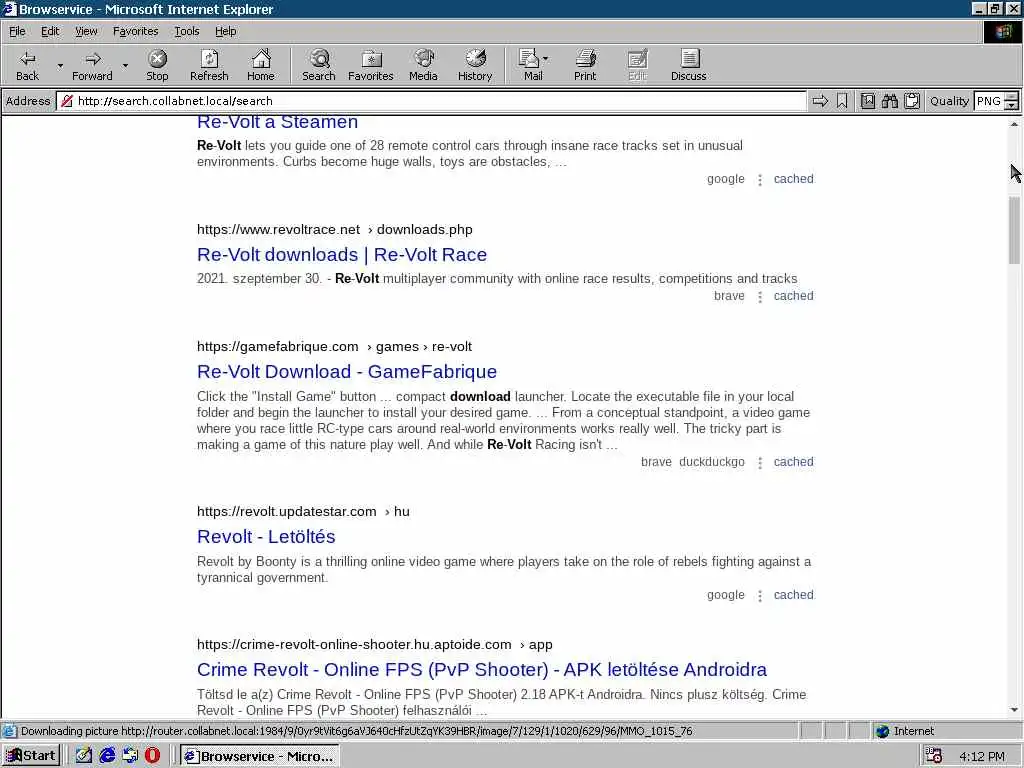Click inside the Address URL field
Screen dimensions: 1024x768
coord(431,101)
